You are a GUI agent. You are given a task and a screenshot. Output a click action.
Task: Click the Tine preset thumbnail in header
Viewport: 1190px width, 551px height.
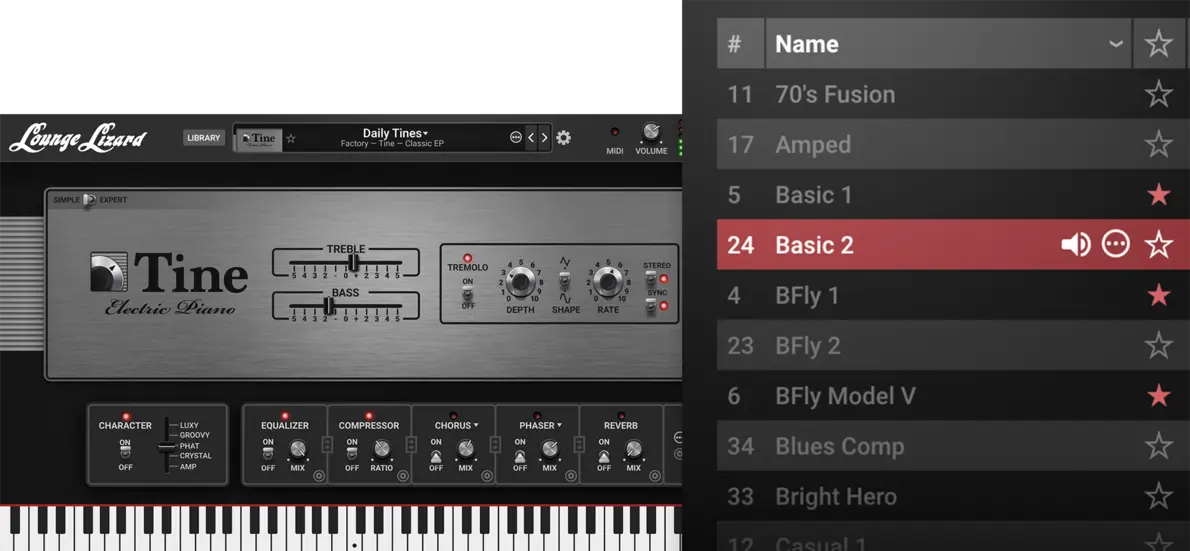click(259, 139)
